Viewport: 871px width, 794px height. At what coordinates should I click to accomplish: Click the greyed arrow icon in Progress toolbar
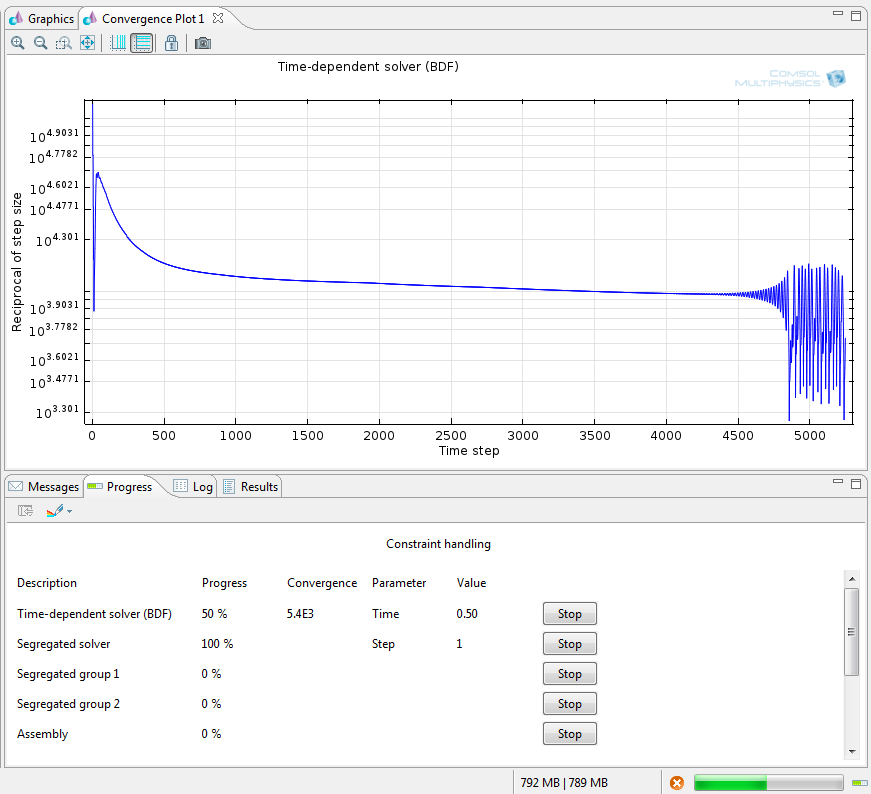point(26,511)
